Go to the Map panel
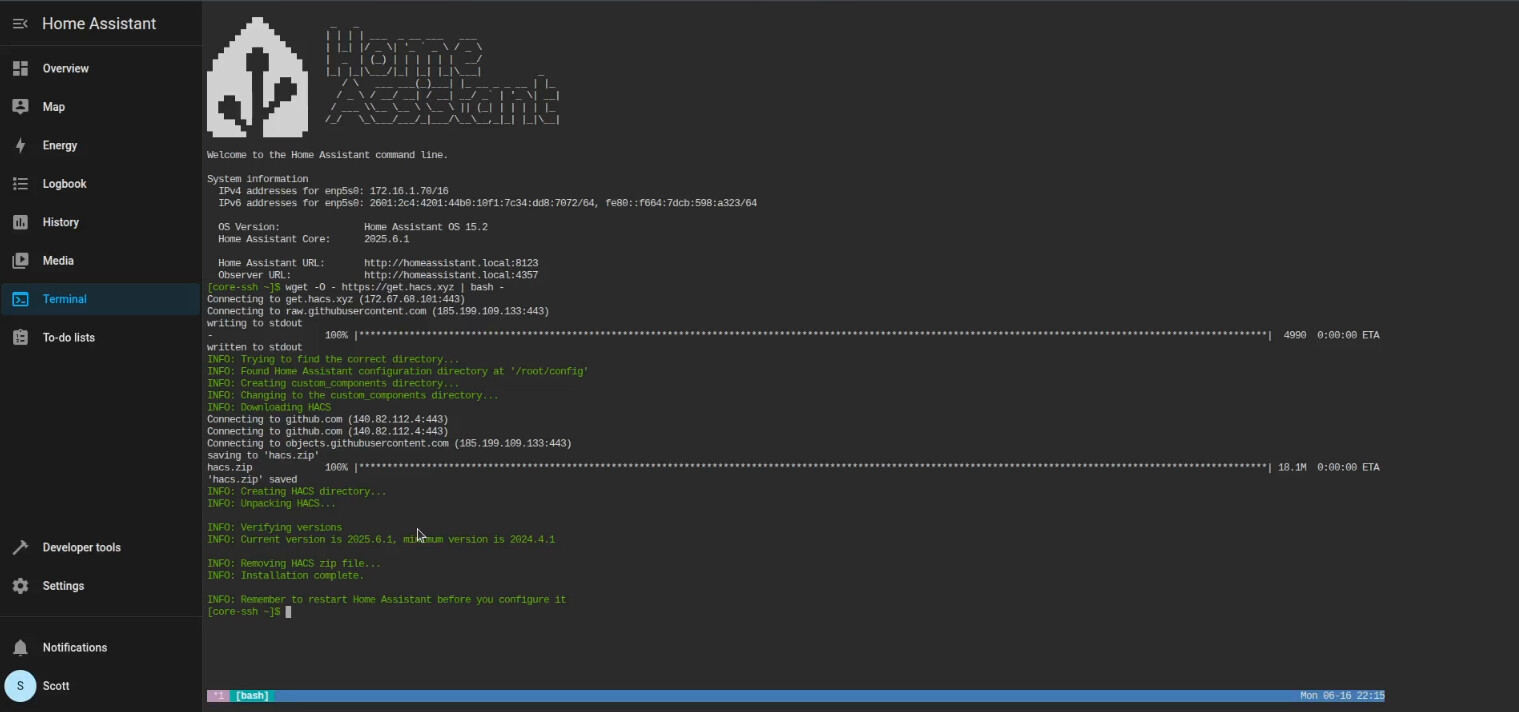This screenshot has height=712, width=1519. pyautogui.click(x=101, y=107)
